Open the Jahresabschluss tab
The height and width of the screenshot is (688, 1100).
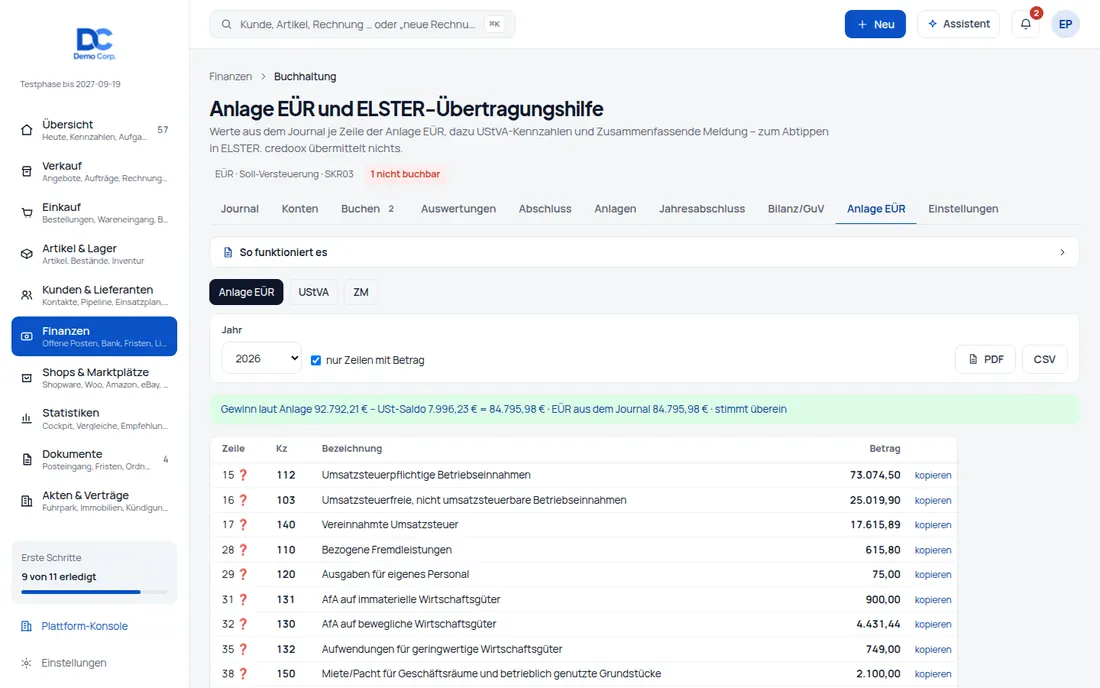pyautogui.click(x=702, y=209)
